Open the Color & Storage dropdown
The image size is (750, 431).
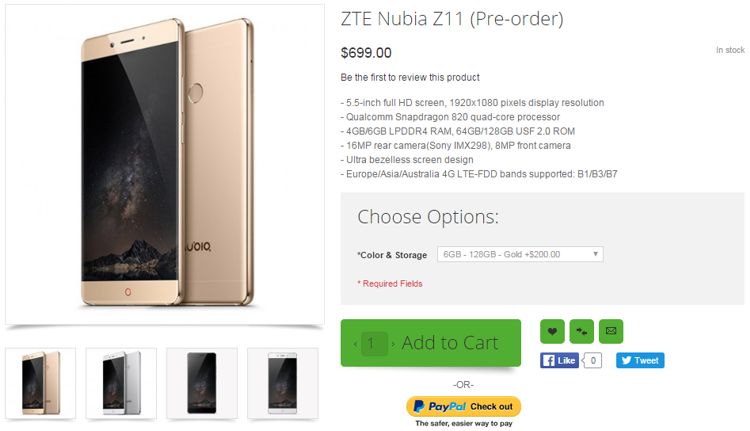[x=521, y=254]
